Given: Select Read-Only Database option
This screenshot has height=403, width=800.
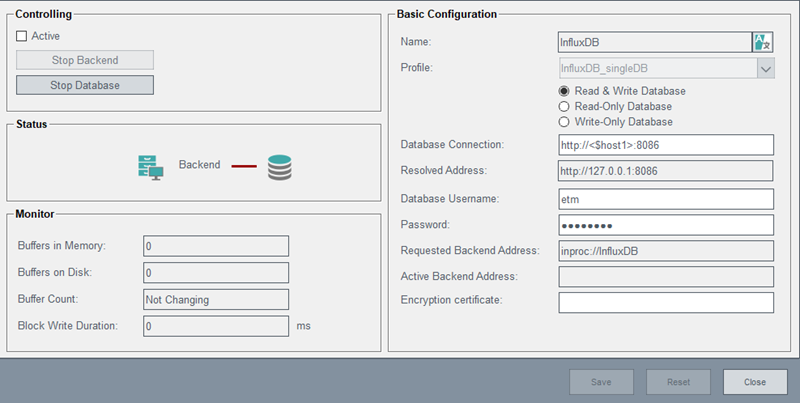Looking at the screenshot, I should pyautogui.click(x=565, y=106).
